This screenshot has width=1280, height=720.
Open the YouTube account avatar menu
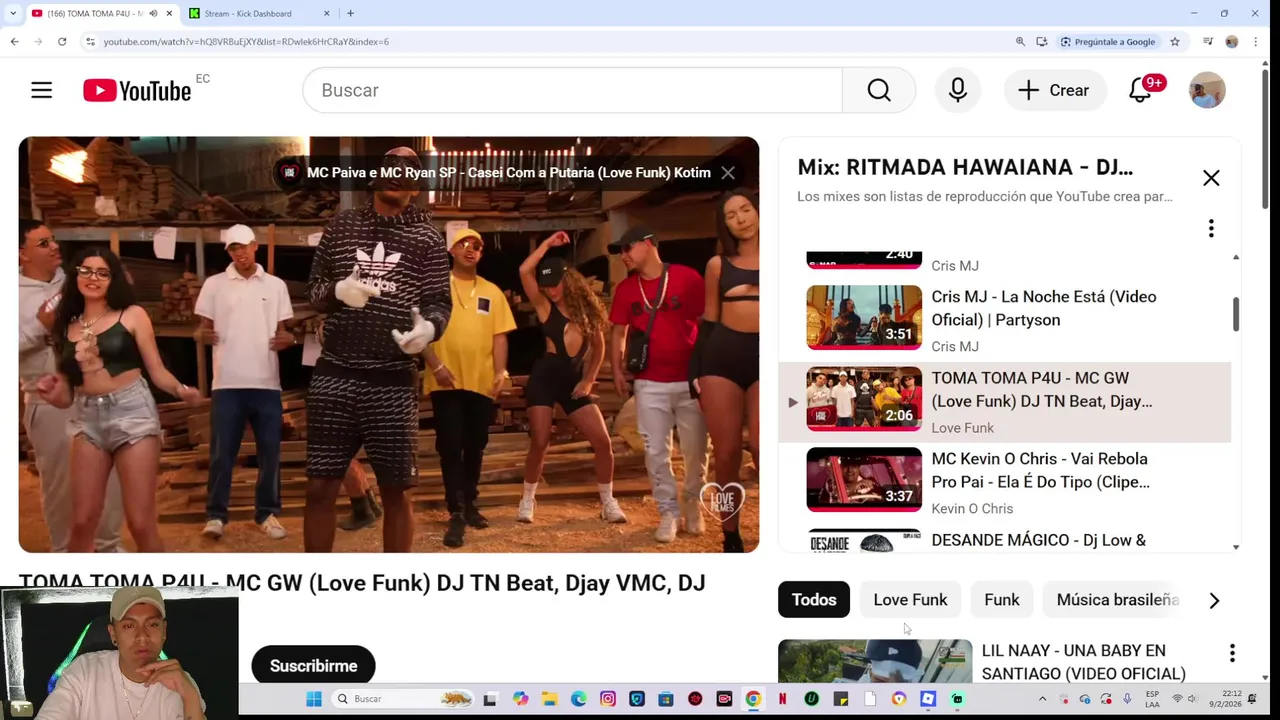1207,90
